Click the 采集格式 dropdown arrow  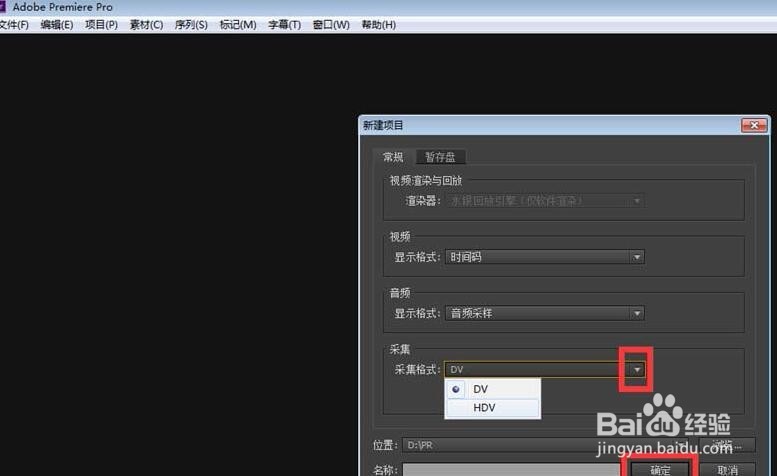637,370
